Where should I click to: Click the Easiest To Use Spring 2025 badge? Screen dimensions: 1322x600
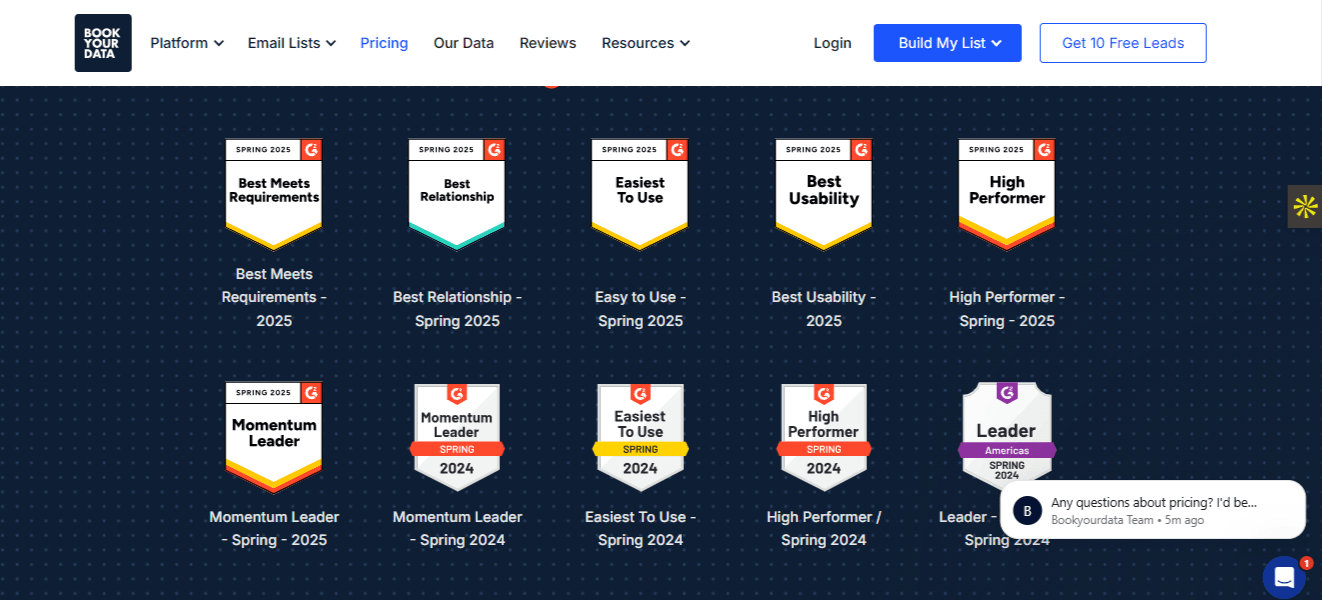tap(640, 194)
